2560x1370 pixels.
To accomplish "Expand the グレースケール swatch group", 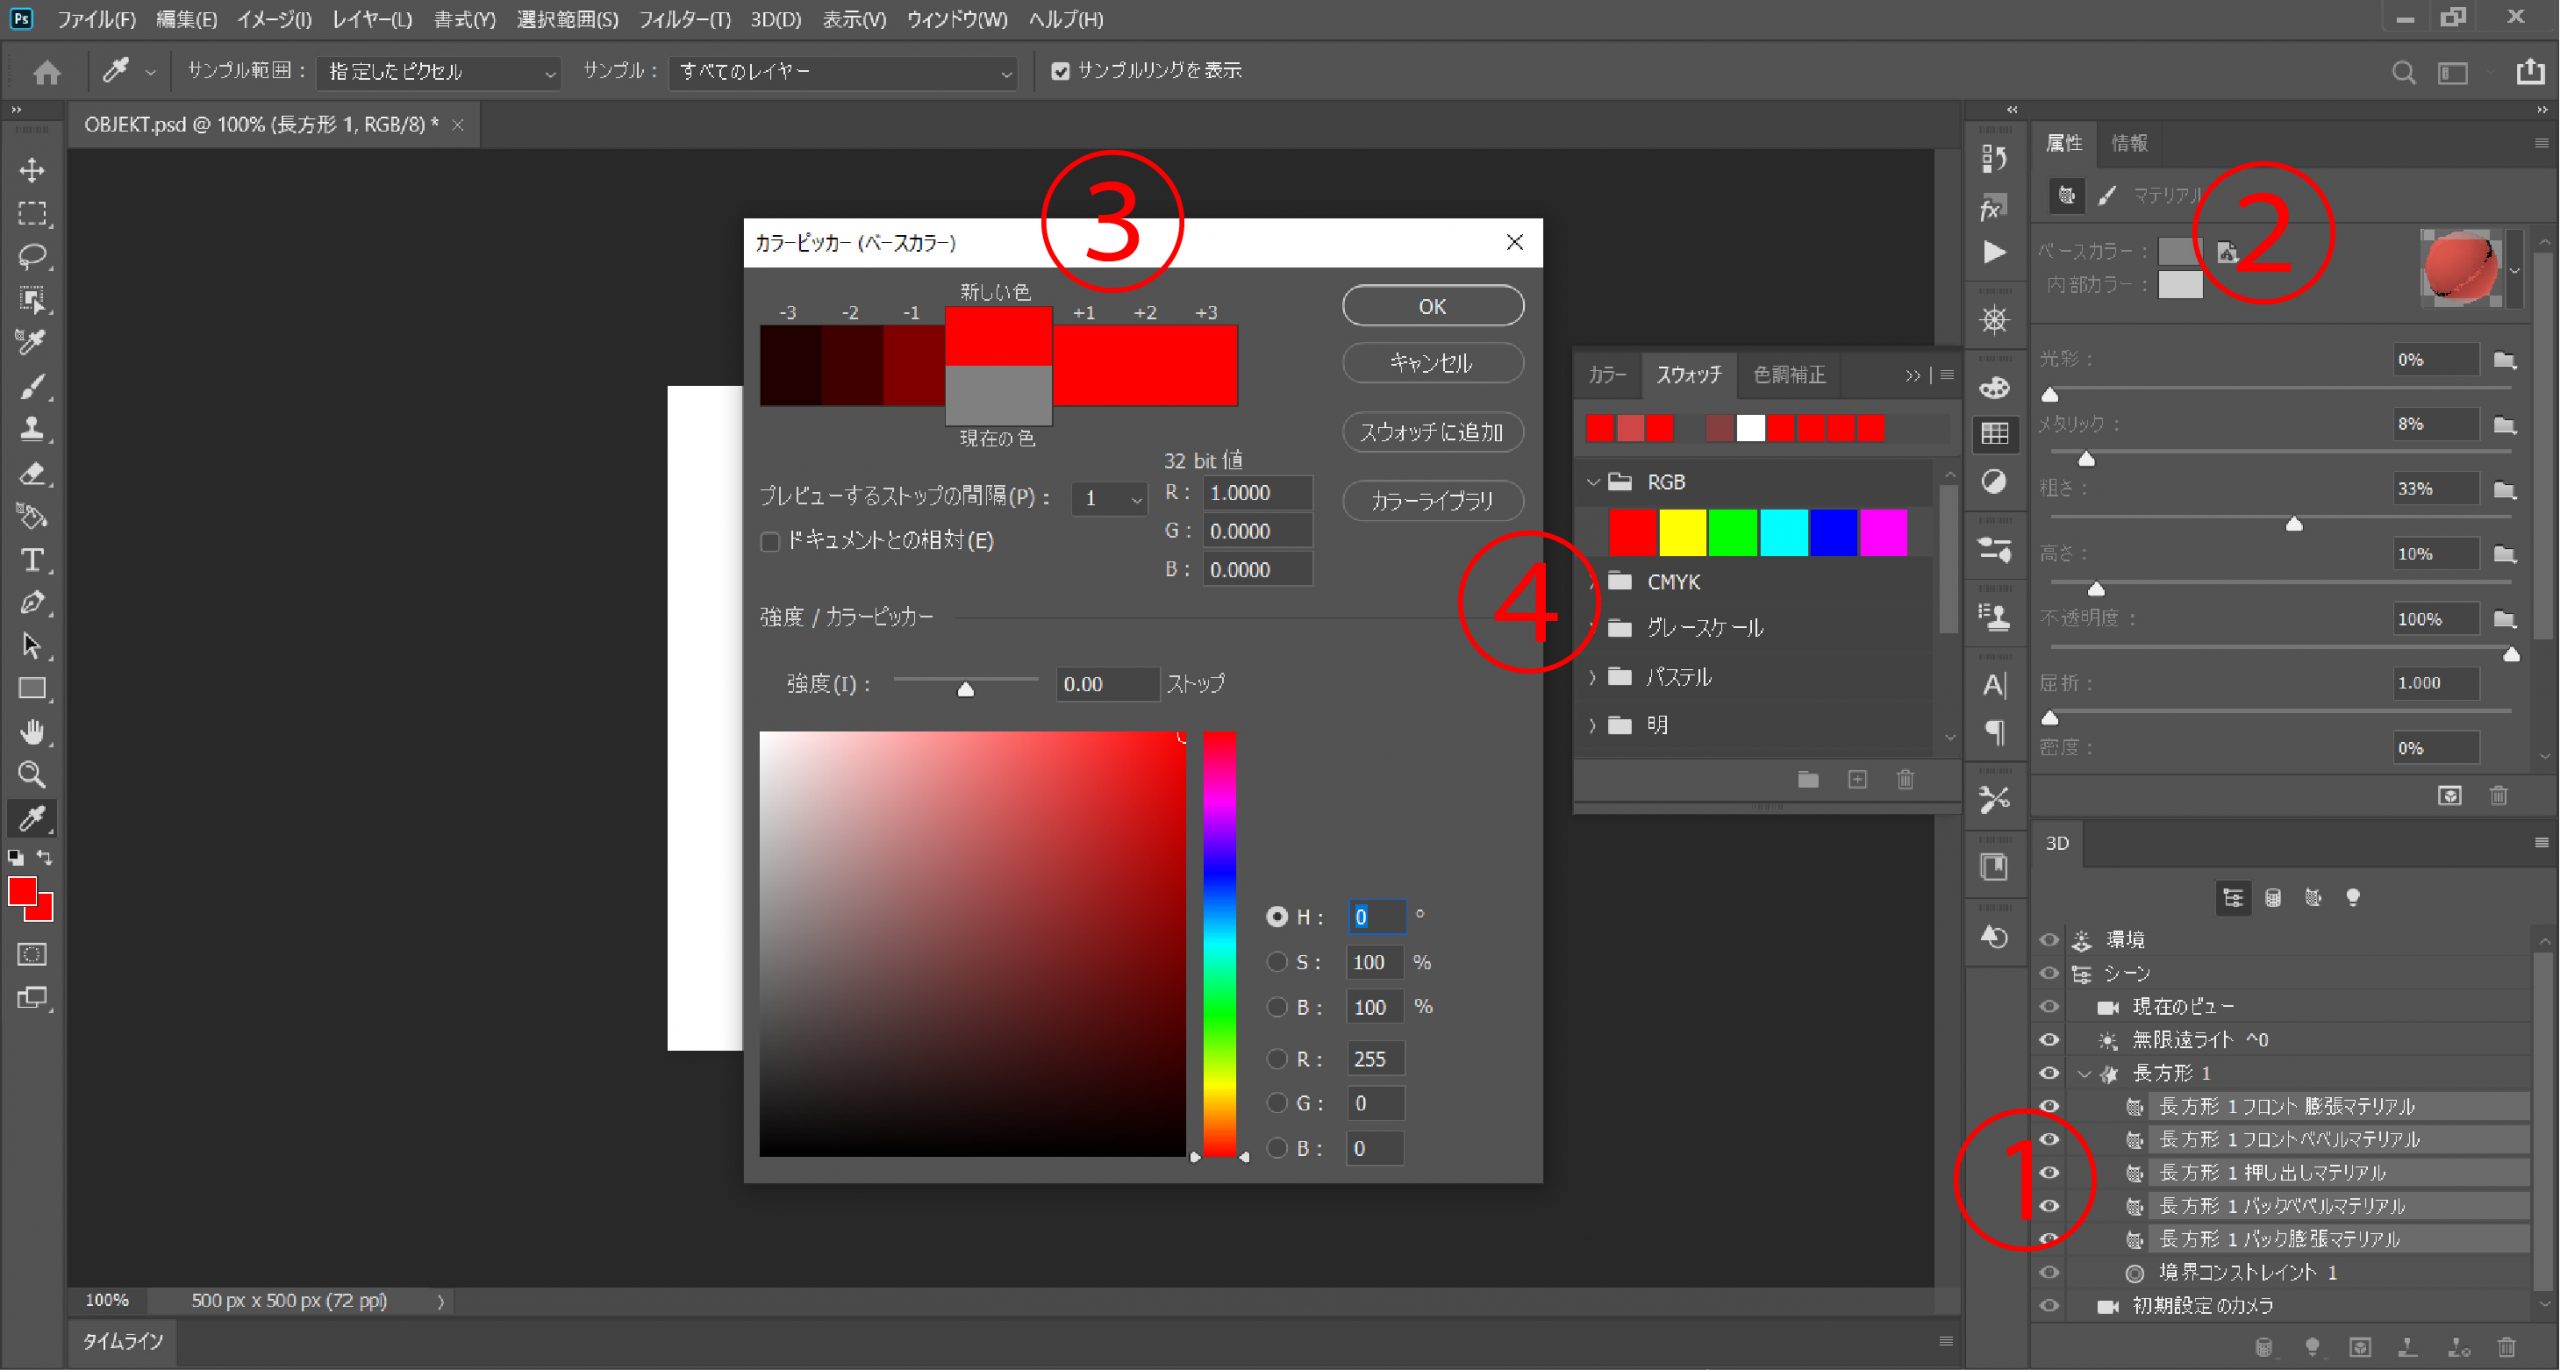I will 1593,627.
